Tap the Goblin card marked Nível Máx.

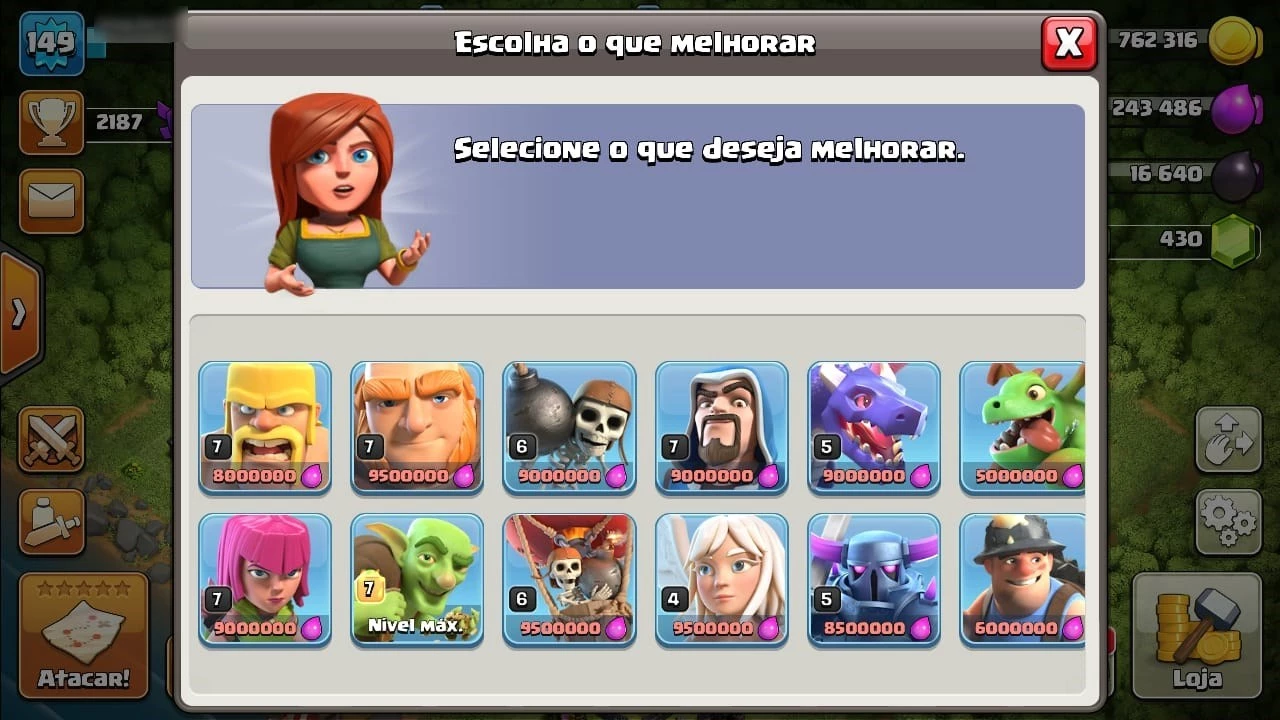(417, 580)
